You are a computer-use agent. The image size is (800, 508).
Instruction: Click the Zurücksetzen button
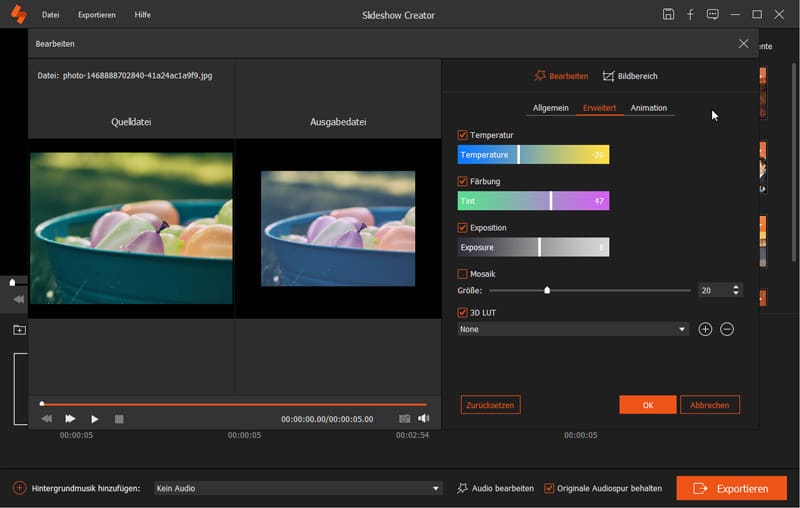click(x=490, y=405)
